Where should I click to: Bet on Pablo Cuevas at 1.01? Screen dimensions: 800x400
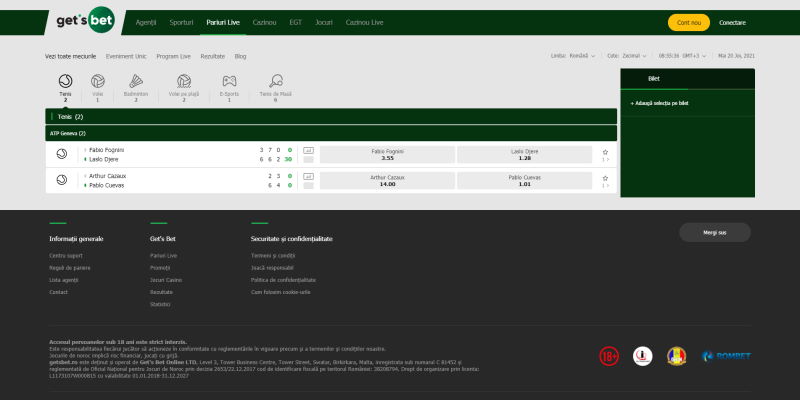pos(524,181)
